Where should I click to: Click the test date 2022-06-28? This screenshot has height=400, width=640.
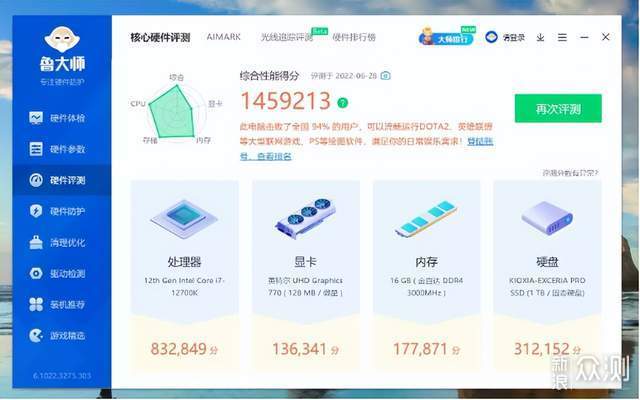coord(356,76)
